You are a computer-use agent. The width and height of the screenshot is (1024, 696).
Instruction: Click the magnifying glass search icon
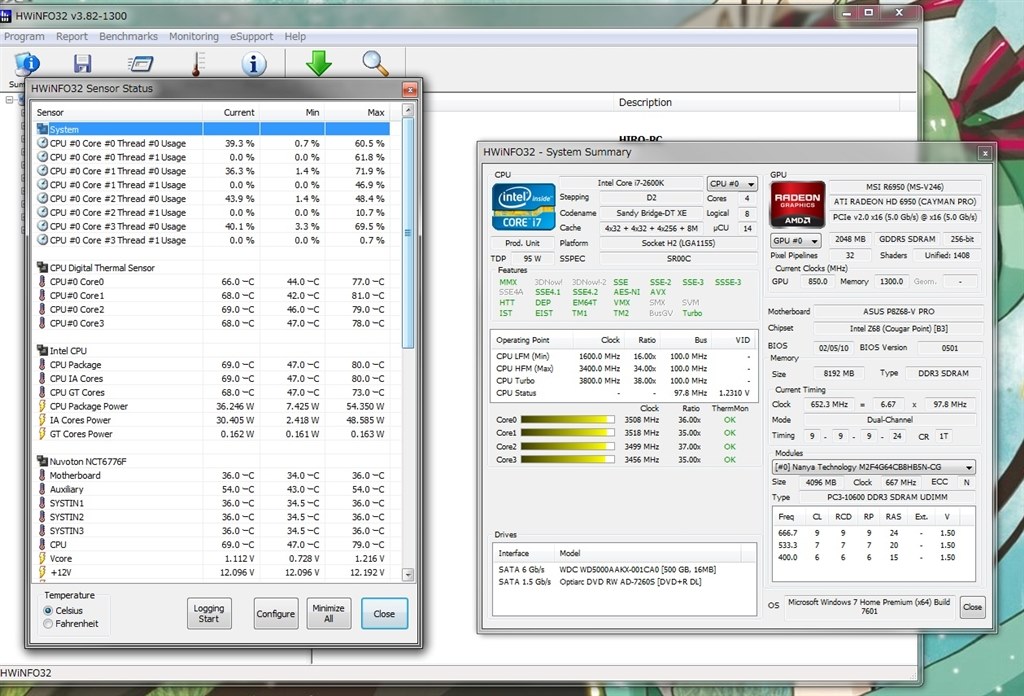(375, 63)
